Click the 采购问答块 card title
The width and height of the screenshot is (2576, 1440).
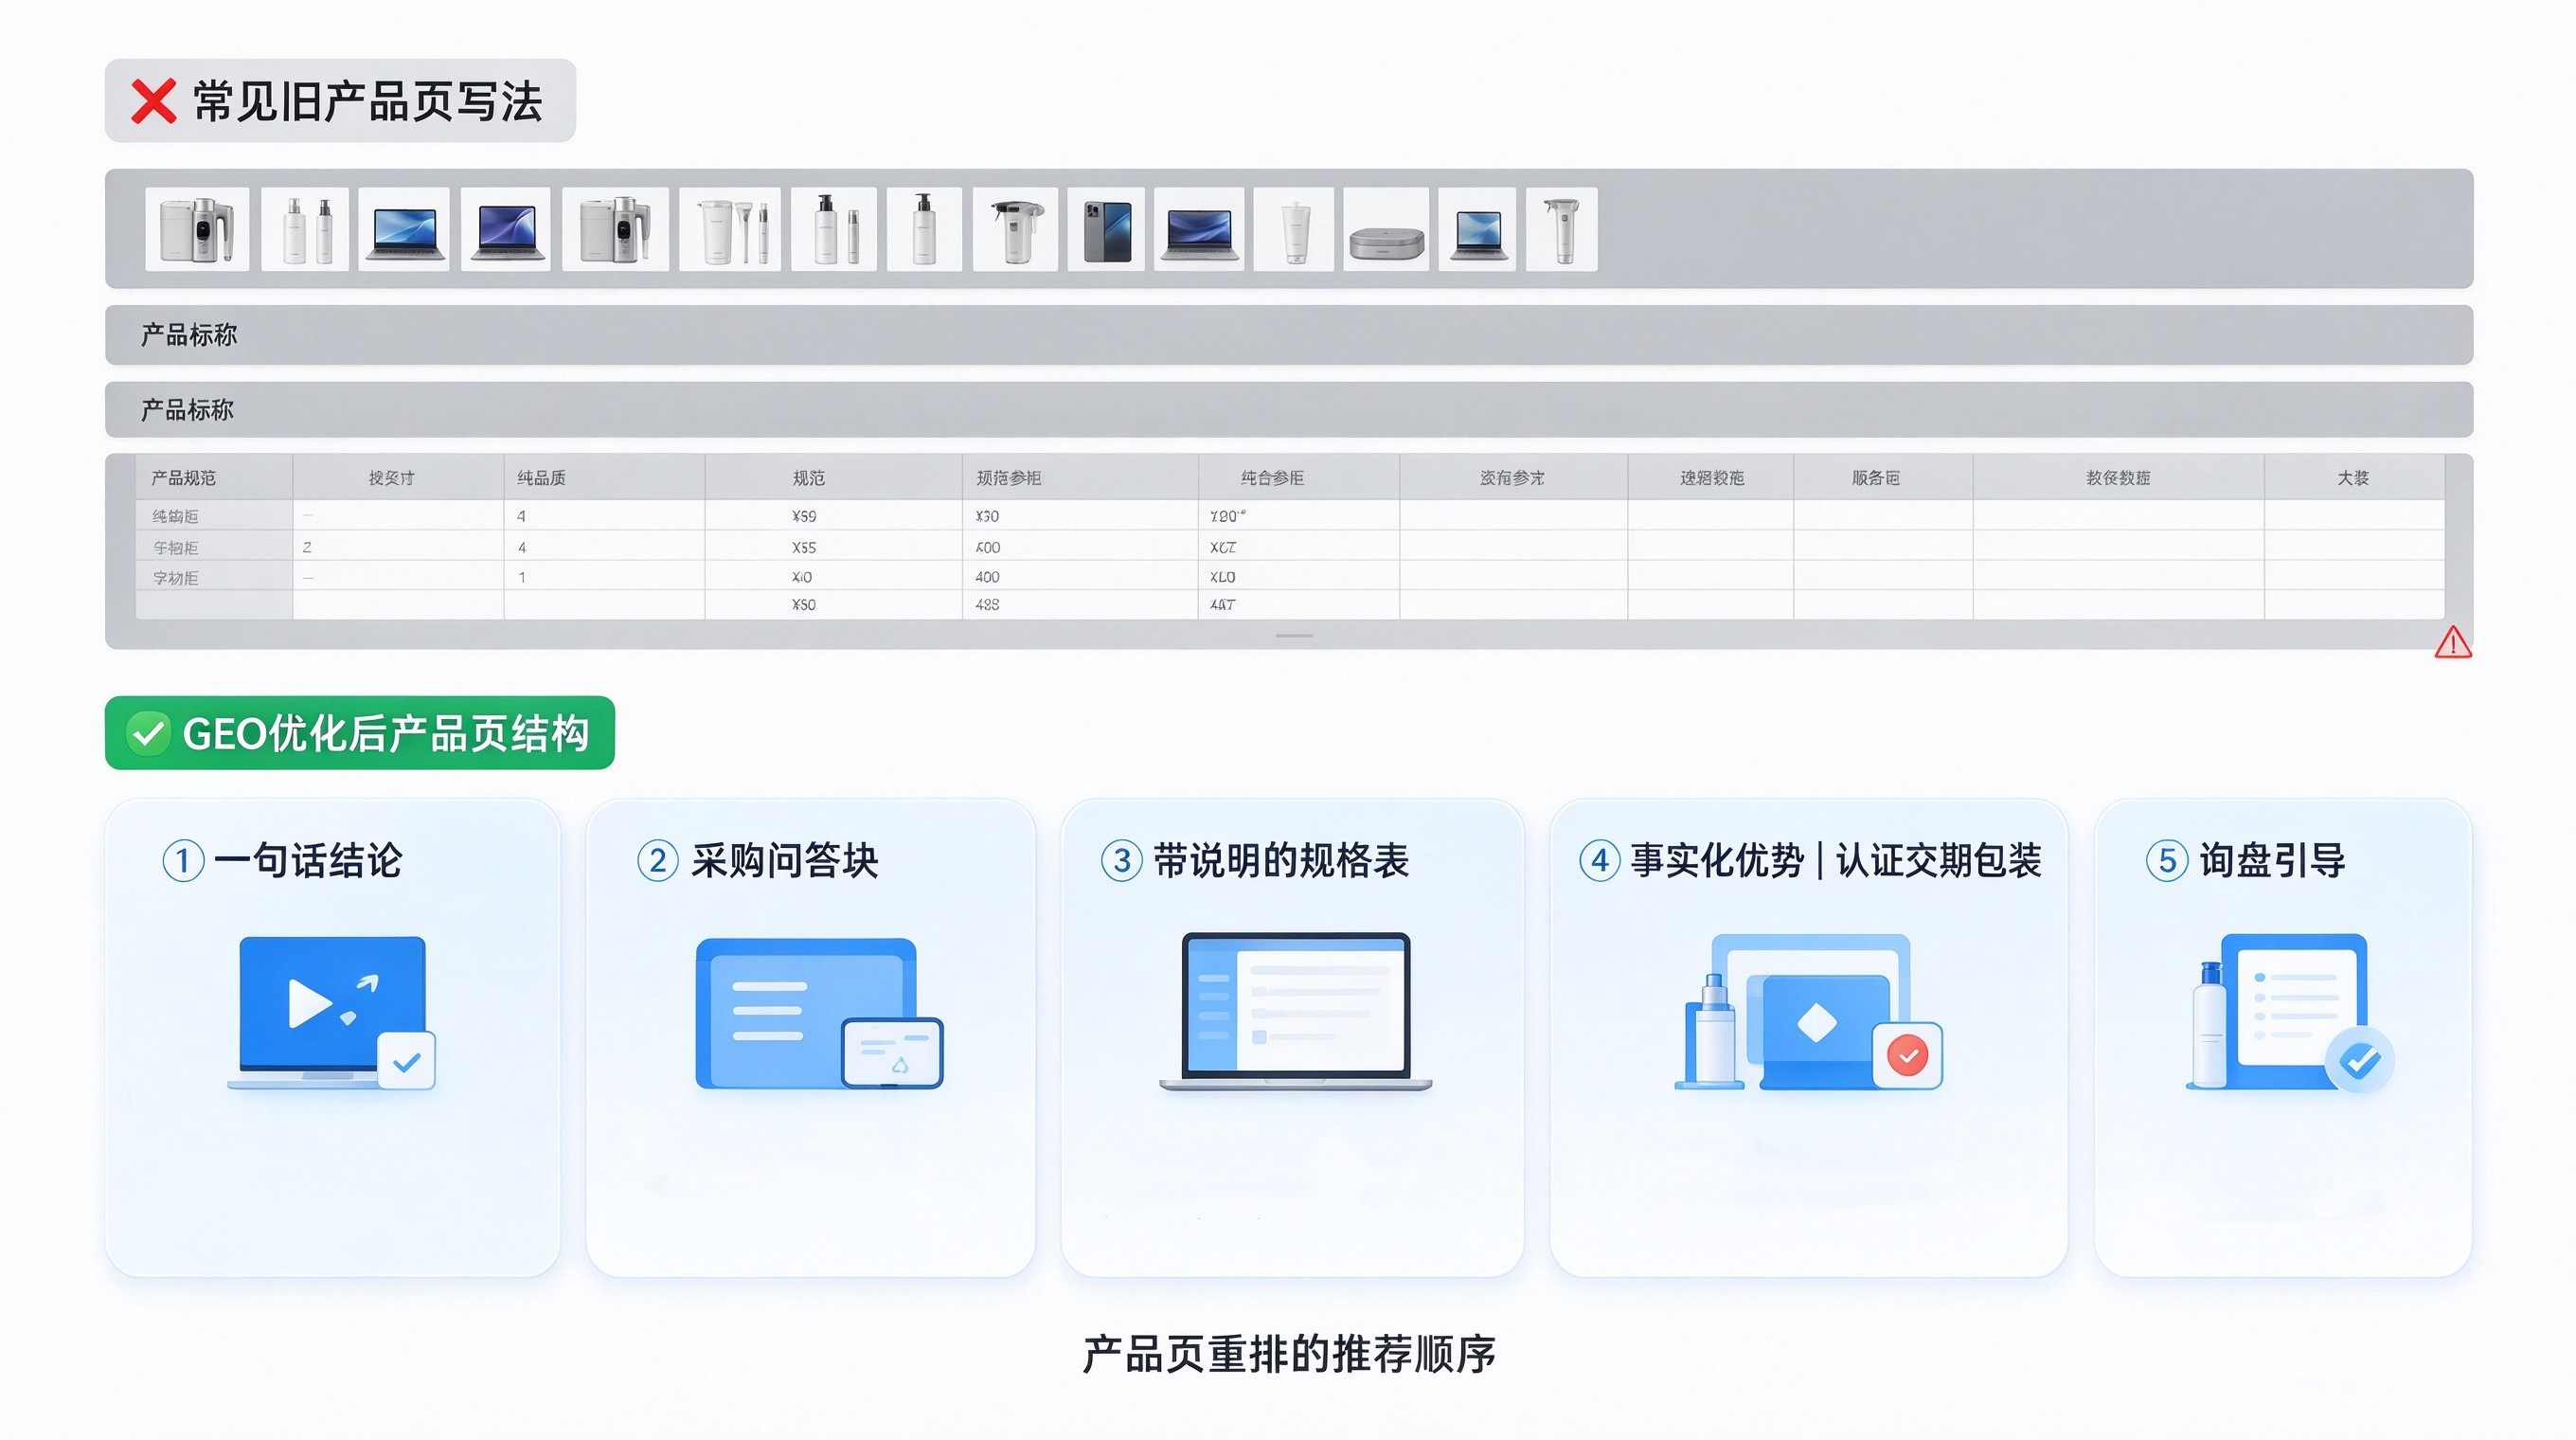[785, 861]
